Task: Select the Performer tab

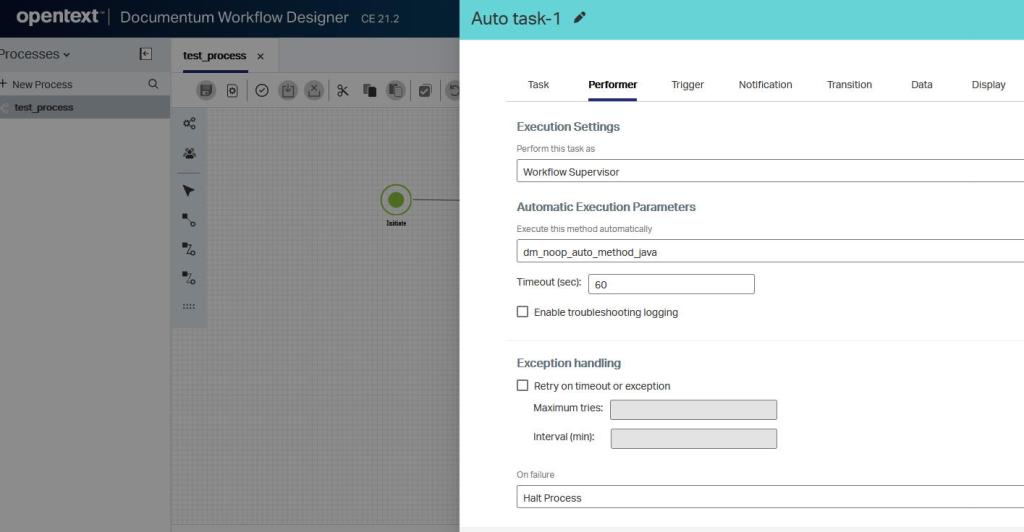Action: pyautogui.click(x=613, y=84)
